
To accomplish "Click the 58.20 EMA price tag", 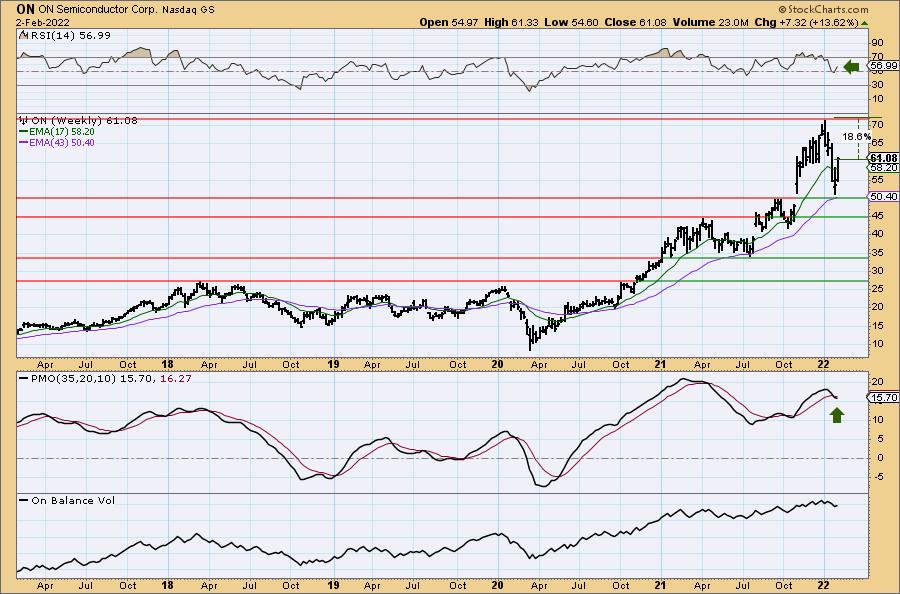I will pos(883,168).
